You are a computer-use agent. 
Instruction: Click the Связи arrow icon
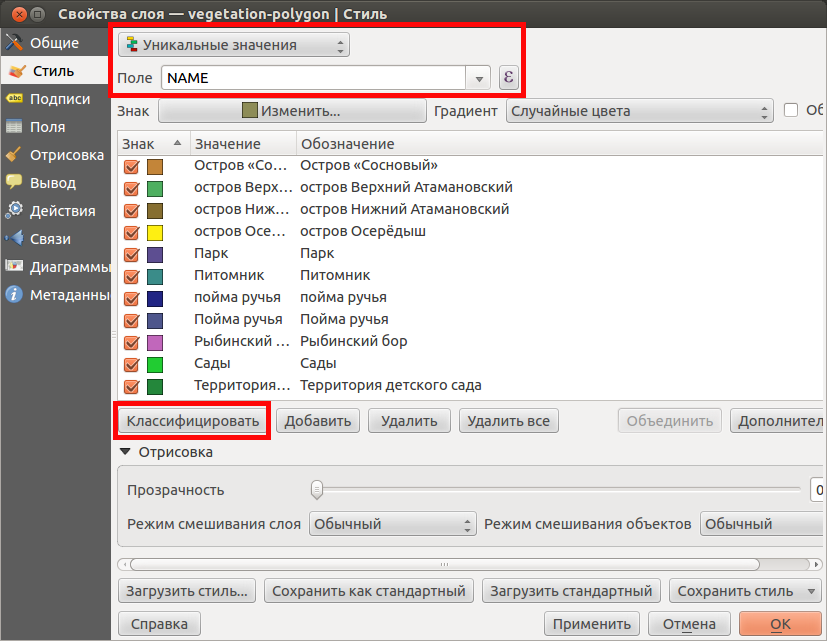coord(14,238)
